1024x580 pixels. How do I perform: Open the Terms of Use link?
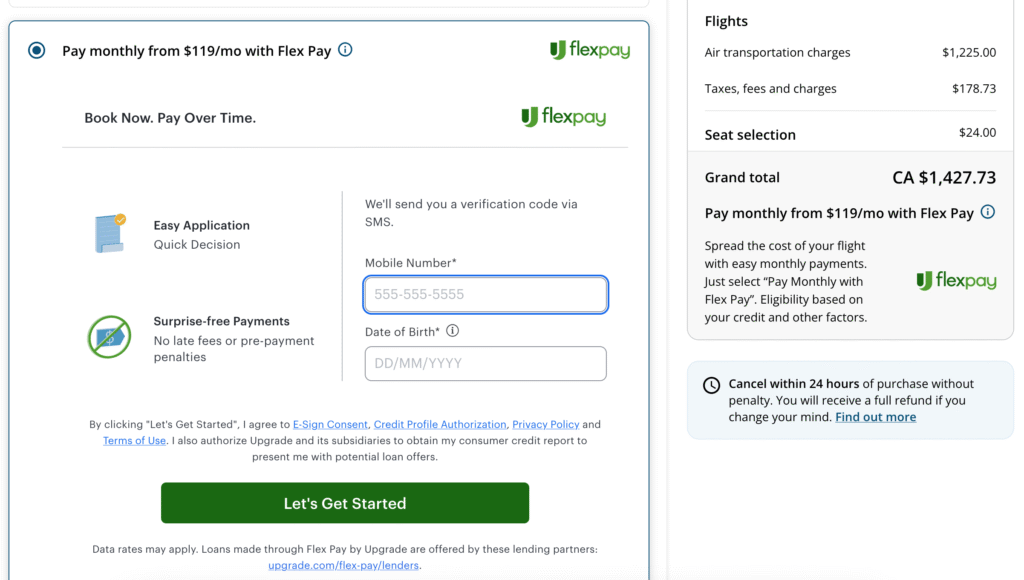tap(134, 441)
